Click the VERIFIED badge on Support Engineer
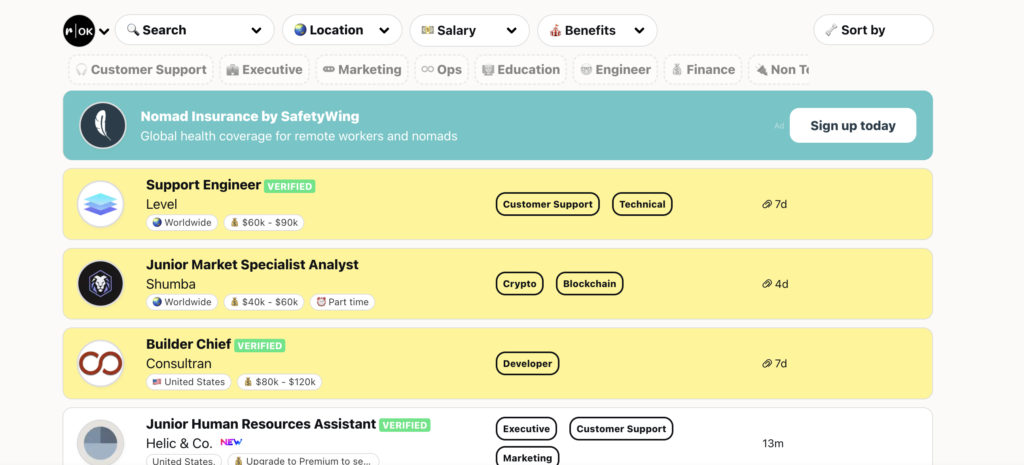This screenshot has height=465, width=1024. tap(290, 186)
